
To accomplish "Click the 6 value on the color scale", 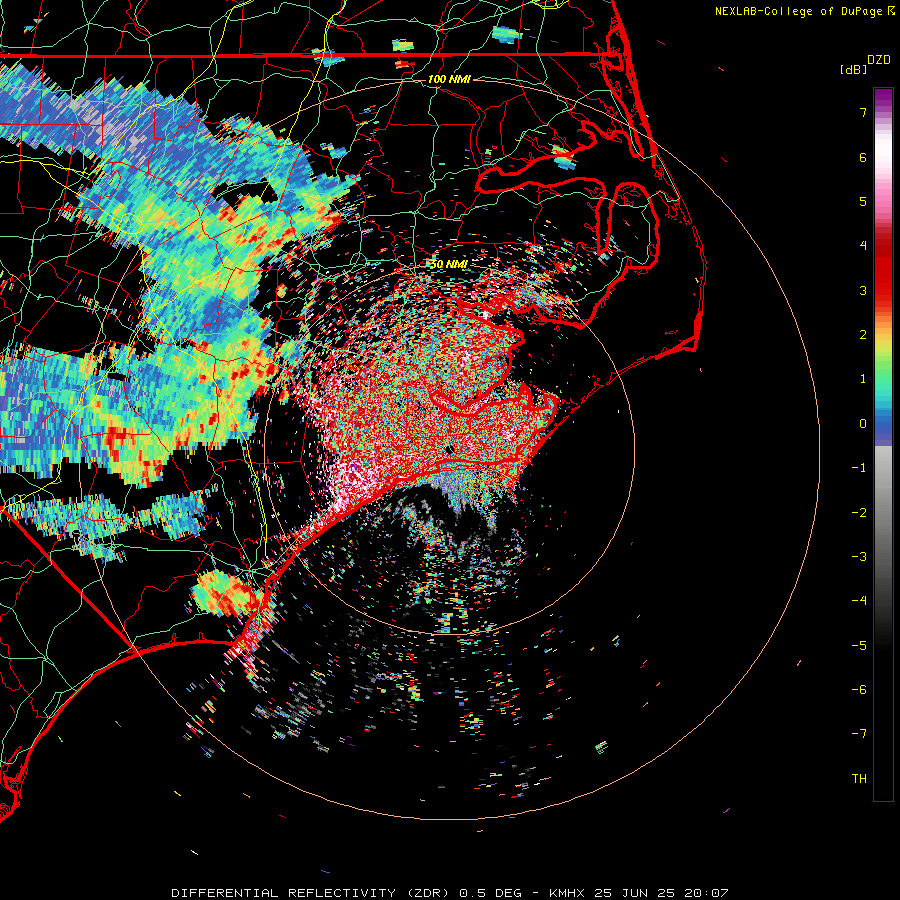I will pyautogui.click(x=863, y=157).
